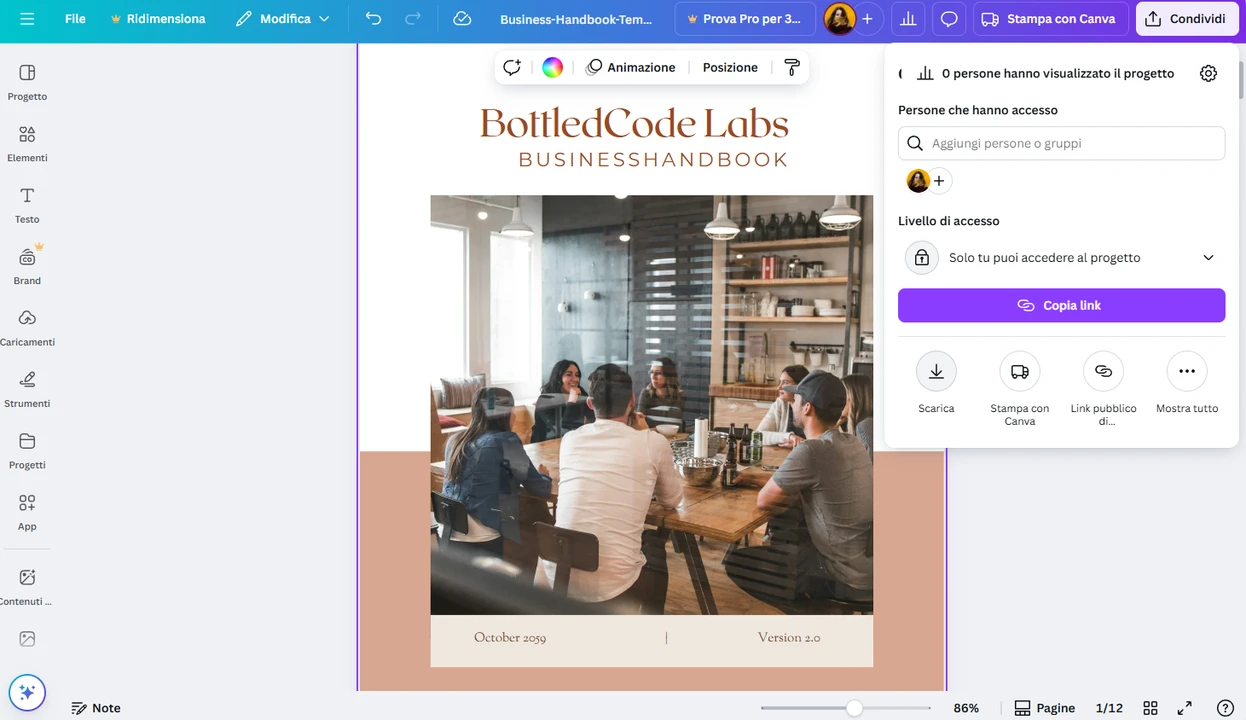Screen dimensions: 1246x720
Task: Open the App sidebar panel
Action: tap(27, 512)
